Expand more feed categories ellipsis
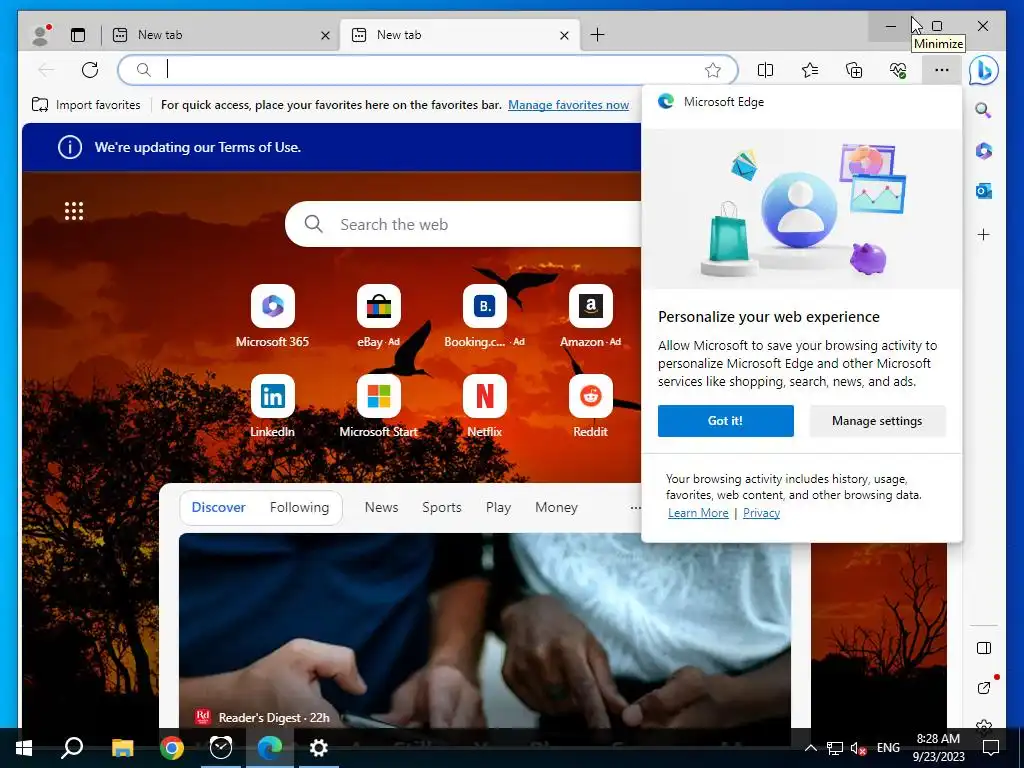 coord(635,507)
